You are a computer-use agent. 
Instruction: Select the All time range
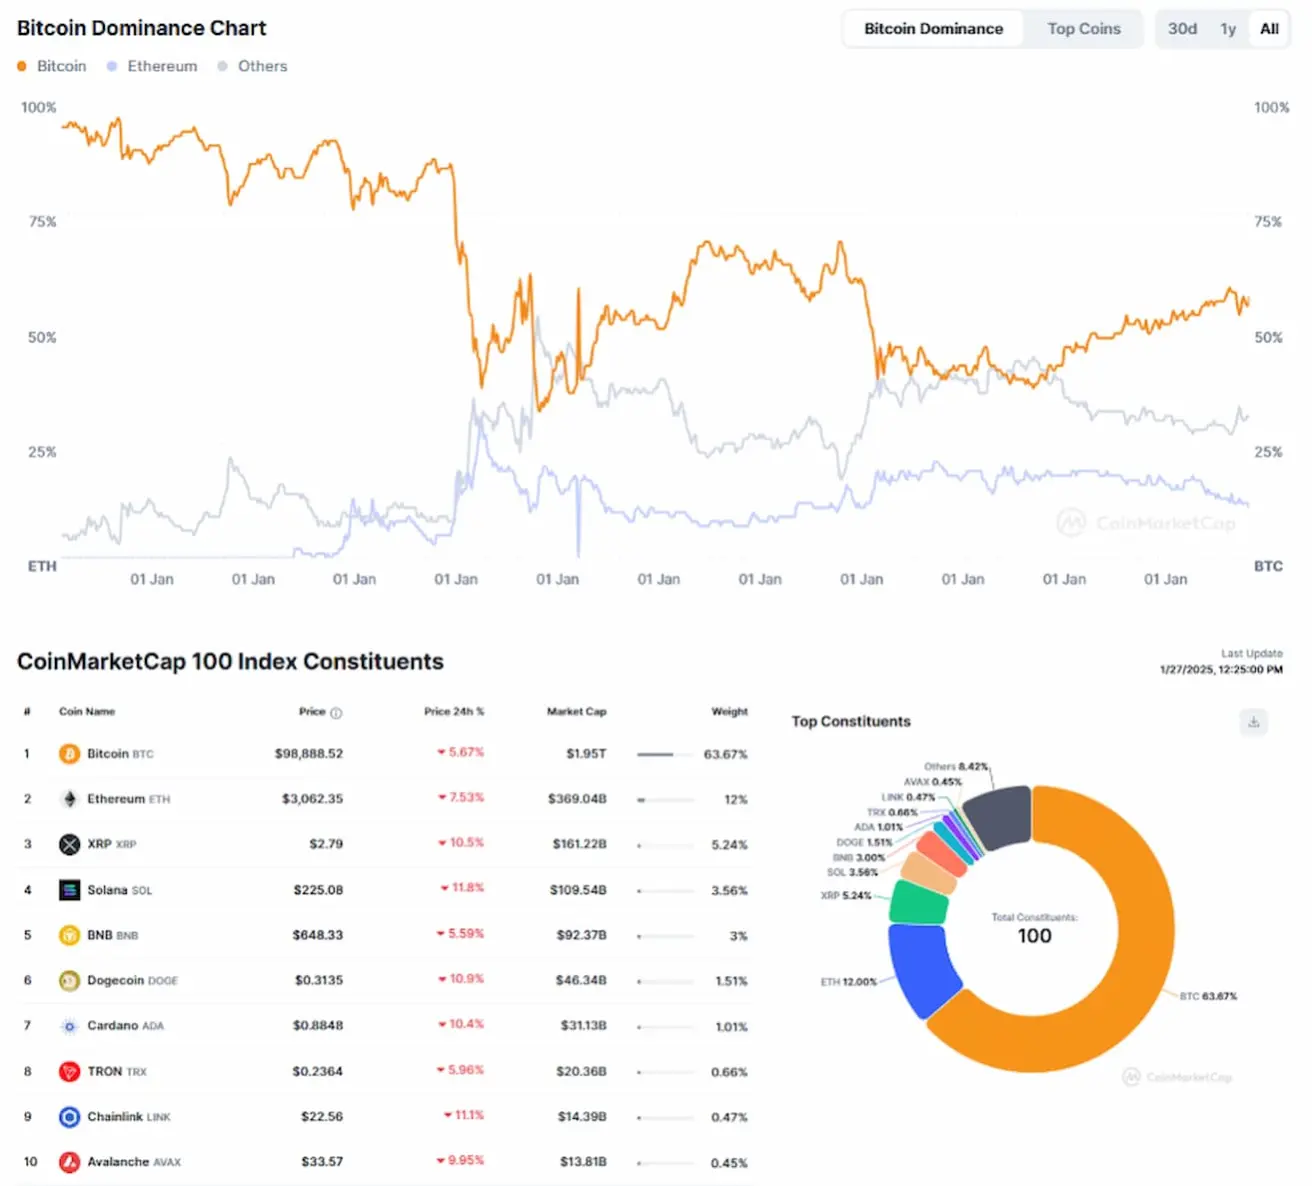pos(1269,29)
